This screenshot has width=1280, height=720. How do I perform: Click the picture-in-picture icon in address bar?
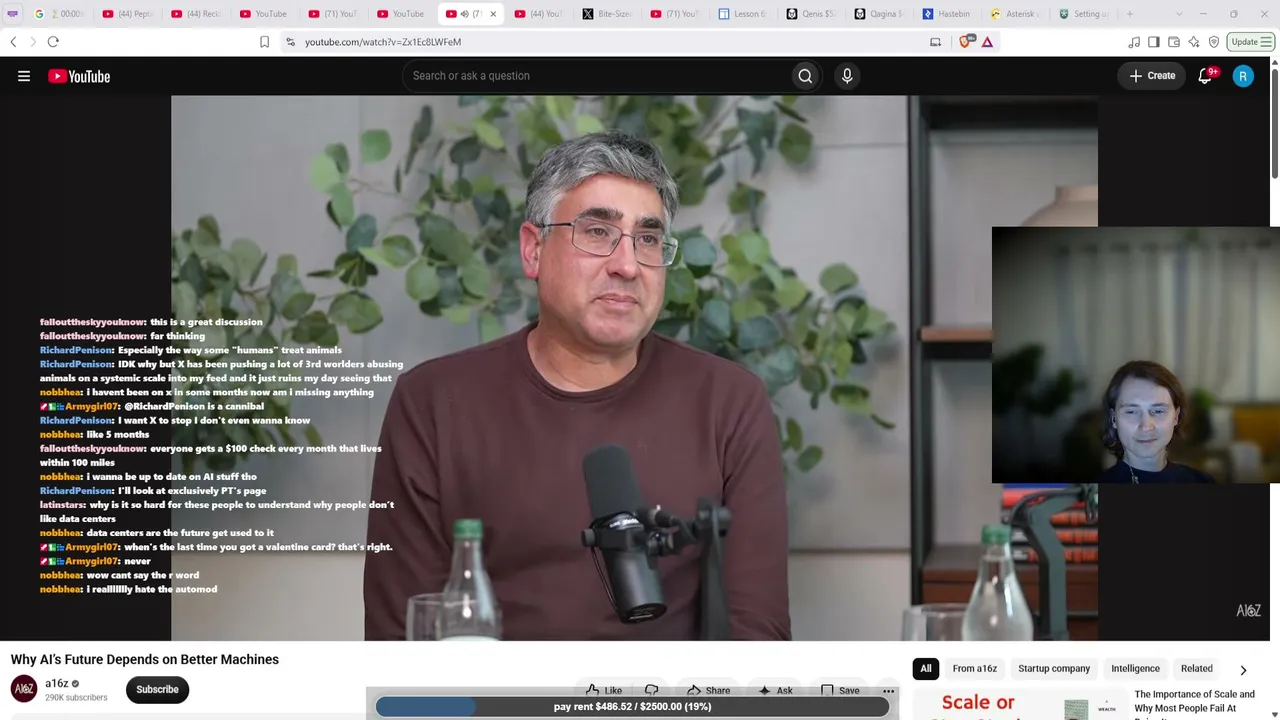(935, 42)
